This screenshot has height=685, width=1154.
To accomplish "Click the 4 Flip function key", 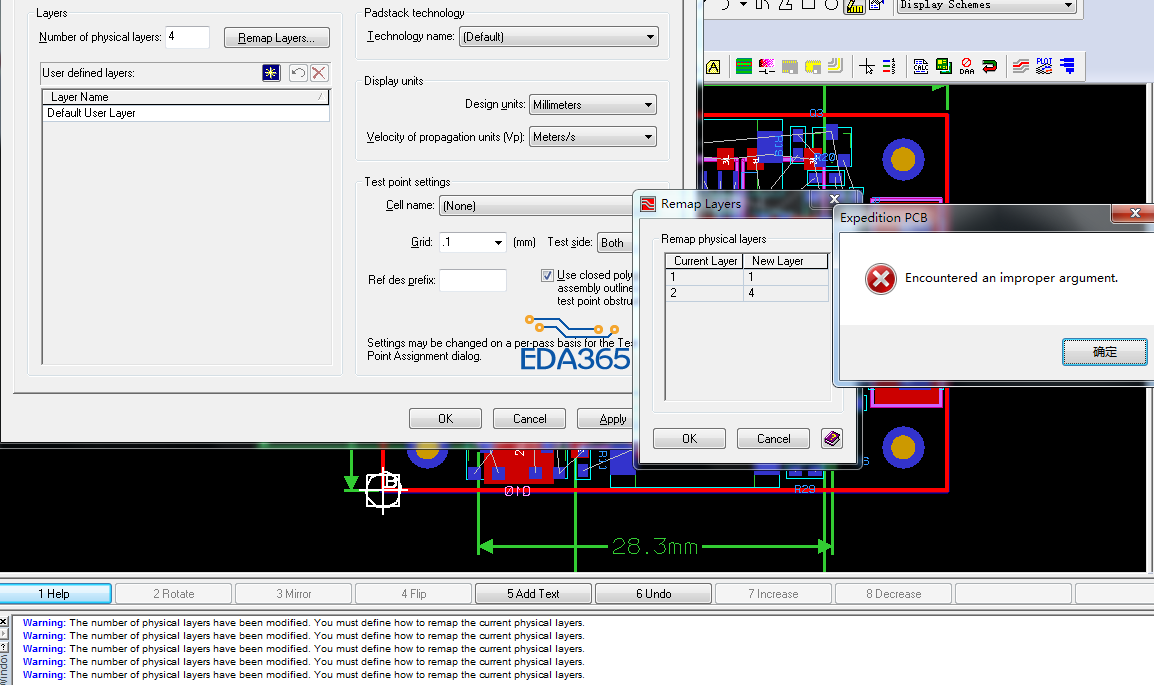I will [414, 594].
